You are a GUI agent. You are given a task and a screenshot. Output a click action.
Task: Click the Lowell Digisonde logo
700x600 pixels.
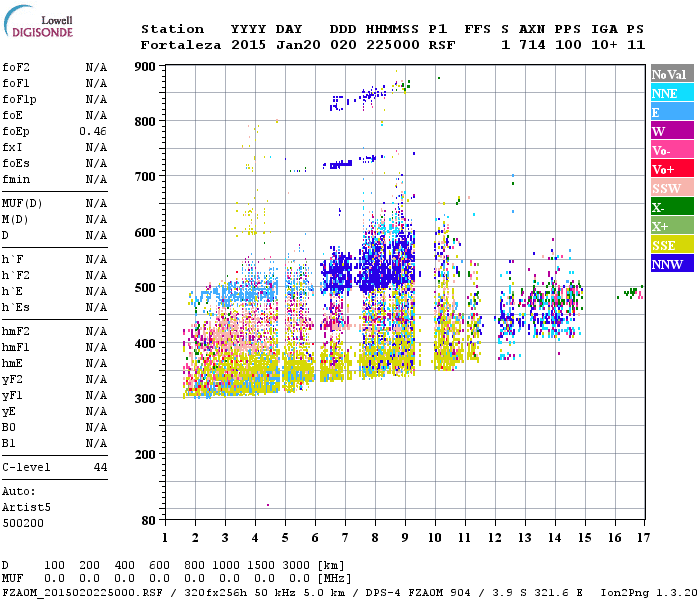[38, 22]
